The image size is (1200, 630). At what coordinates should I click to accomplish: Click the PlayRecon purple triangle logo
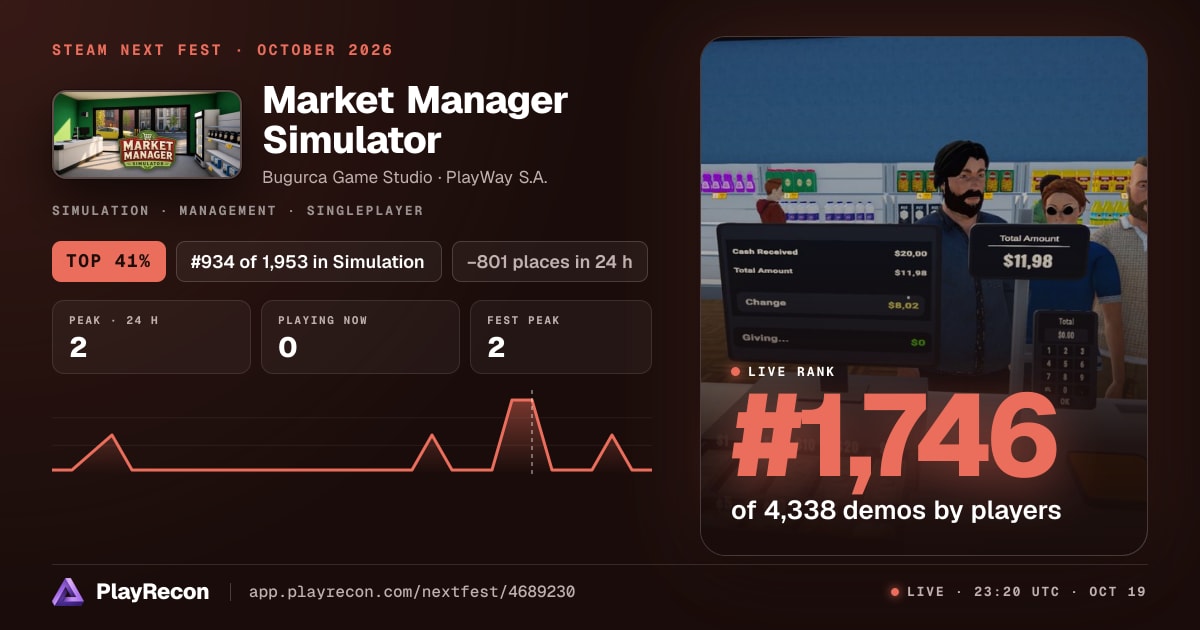(x=68, y=592)
